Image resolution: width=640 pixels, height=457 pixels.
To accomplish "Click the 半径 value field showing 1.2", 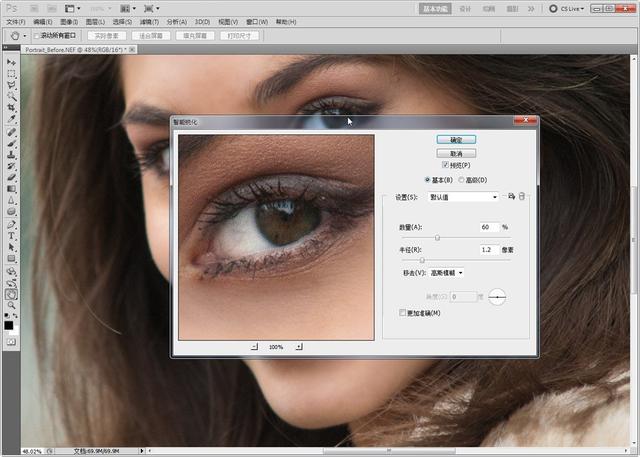I will (489, 250).
